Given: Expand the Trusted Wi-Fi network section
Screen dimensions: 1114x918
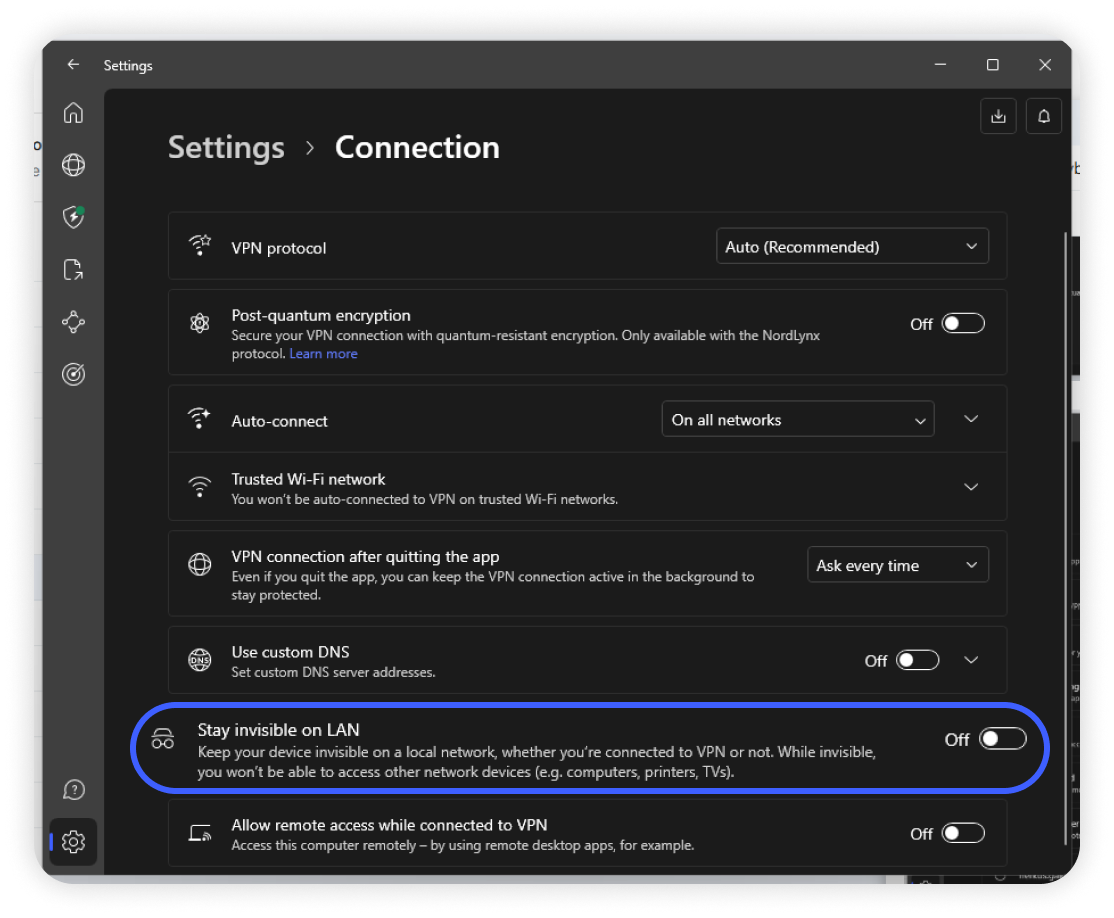Looking at the screenshot, I should [970, 487].
